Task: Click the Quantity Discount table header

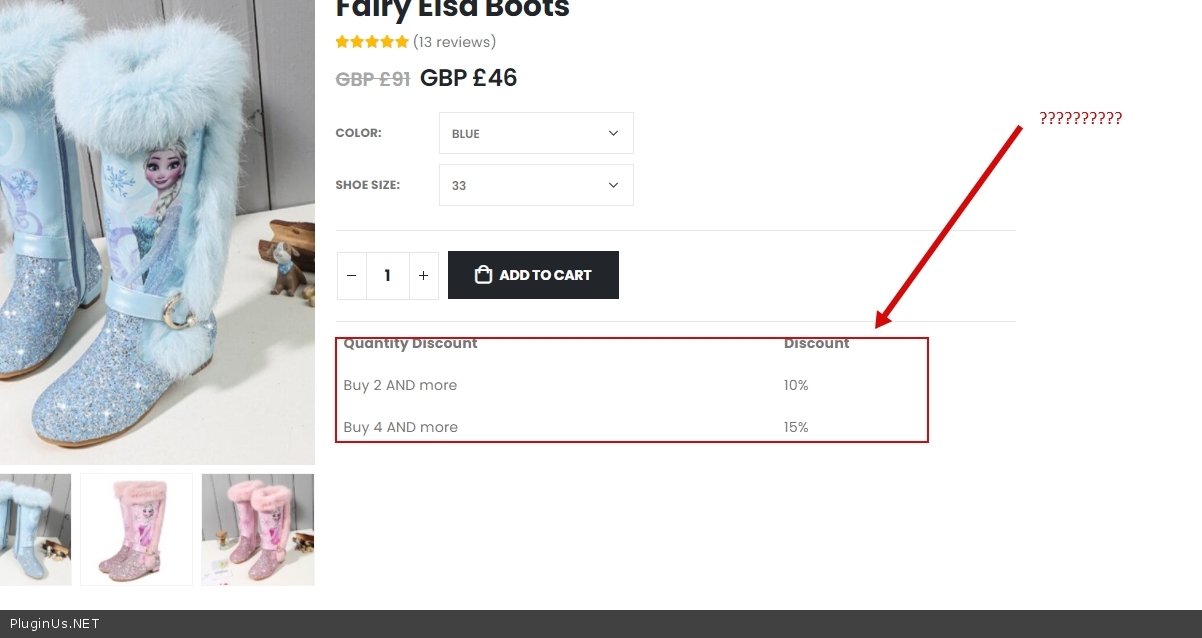Action: [x=410, y=344]
